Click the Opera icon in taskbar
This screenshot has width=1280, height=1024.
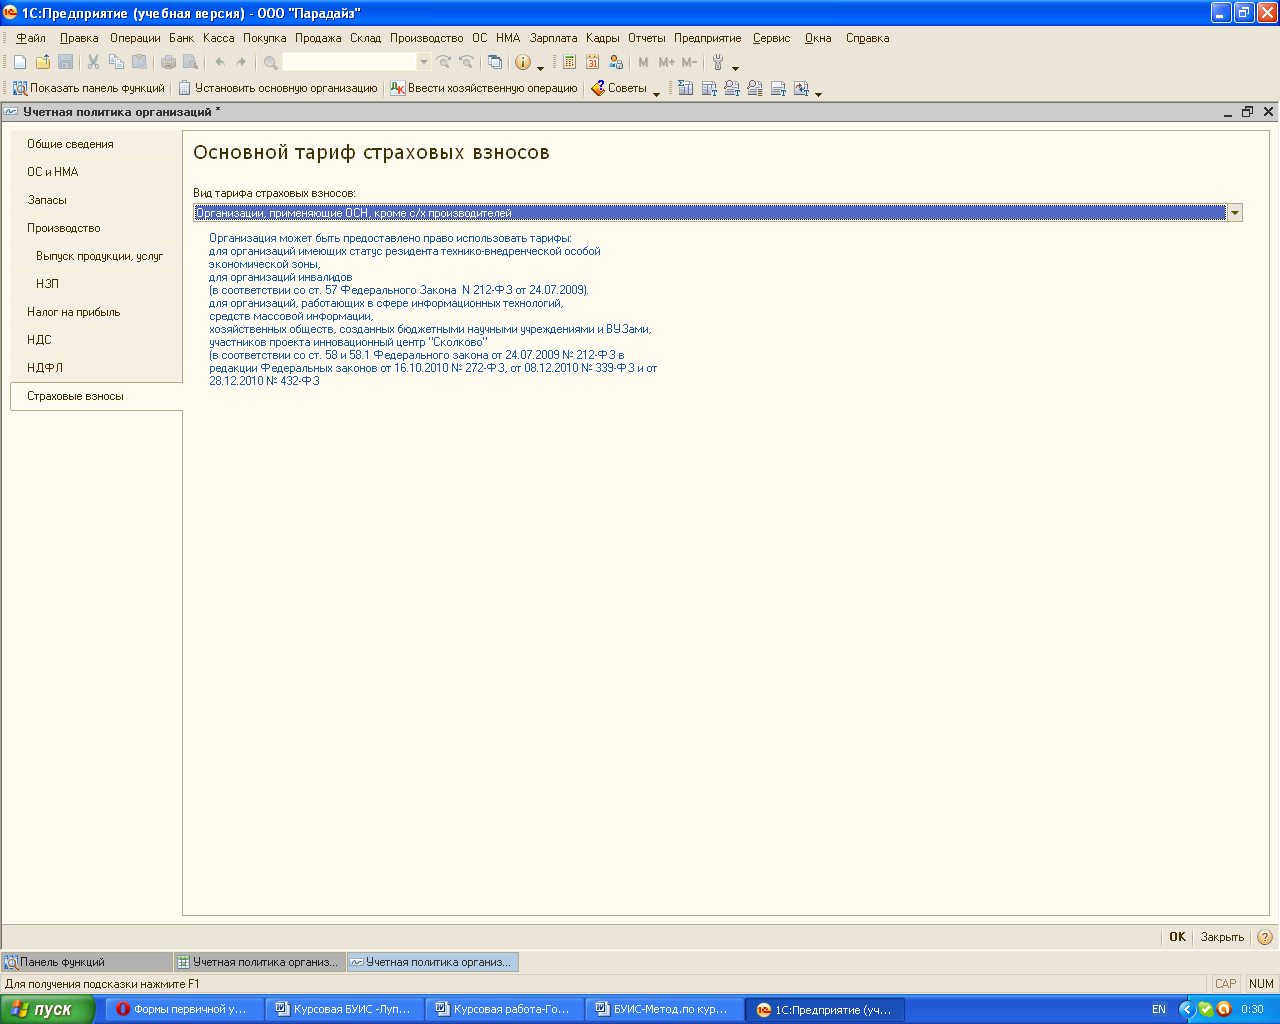coord(123,1009)
